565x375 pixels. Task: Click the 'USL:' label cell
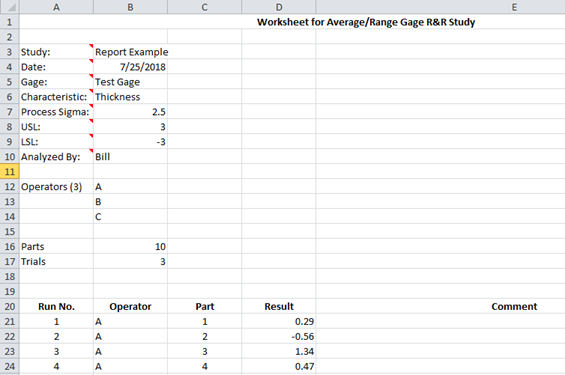pos(57,127)
